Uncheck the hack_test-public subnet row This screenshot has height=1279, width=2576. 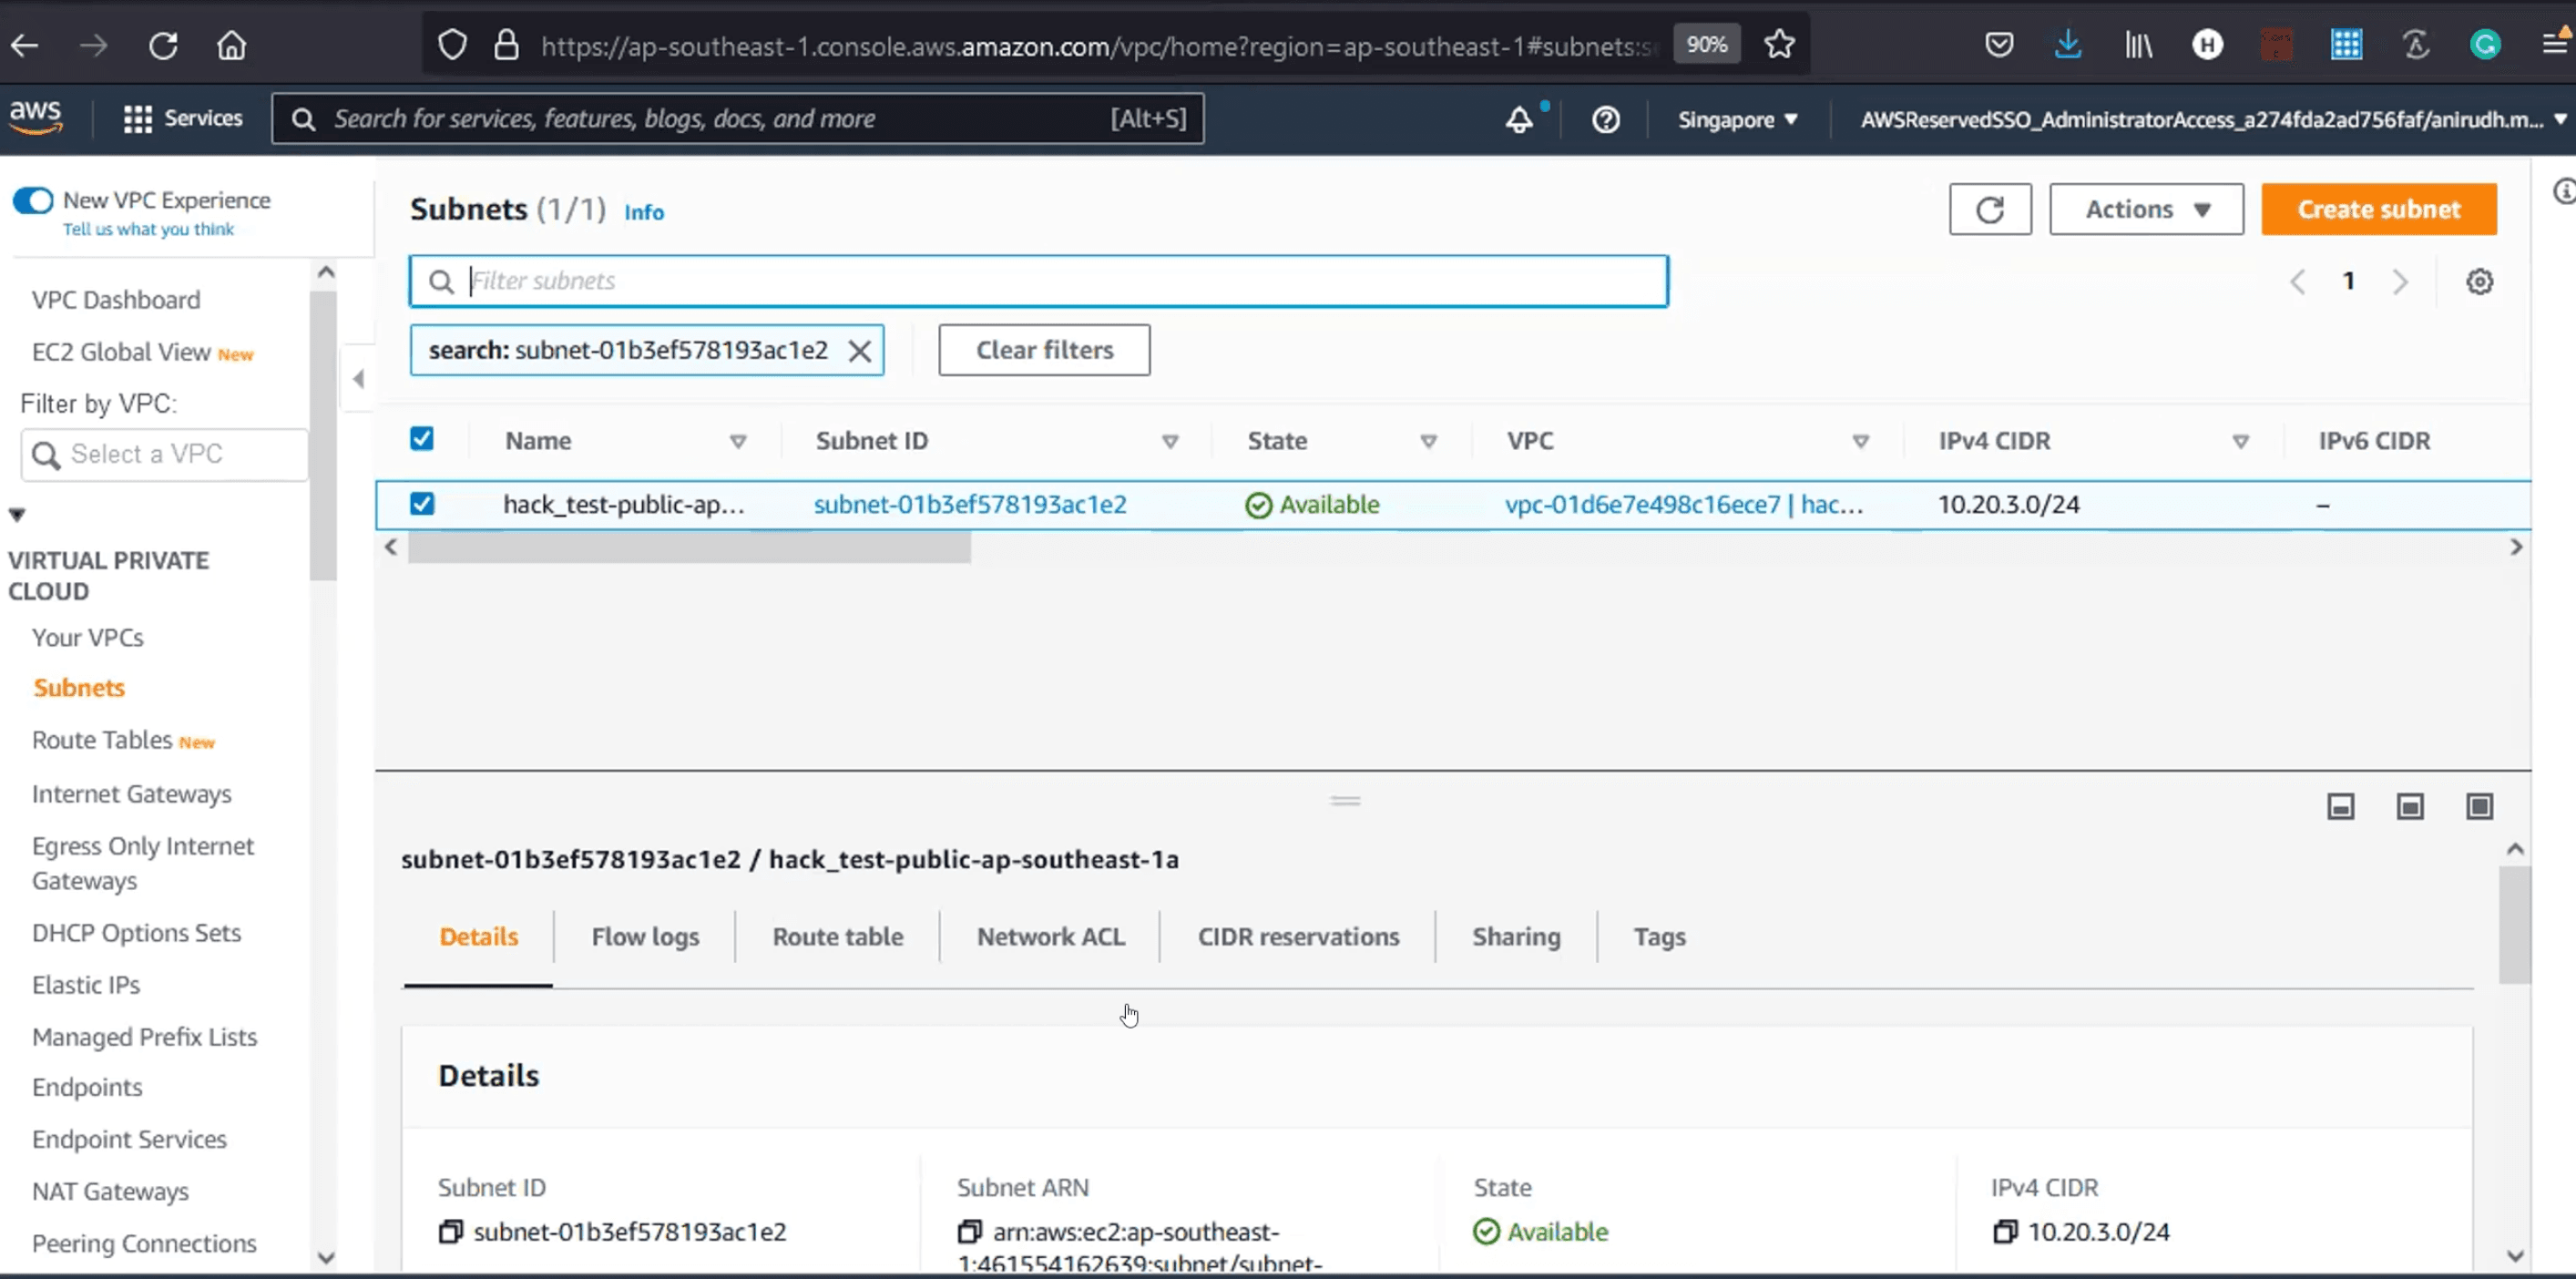coord(422,504)
